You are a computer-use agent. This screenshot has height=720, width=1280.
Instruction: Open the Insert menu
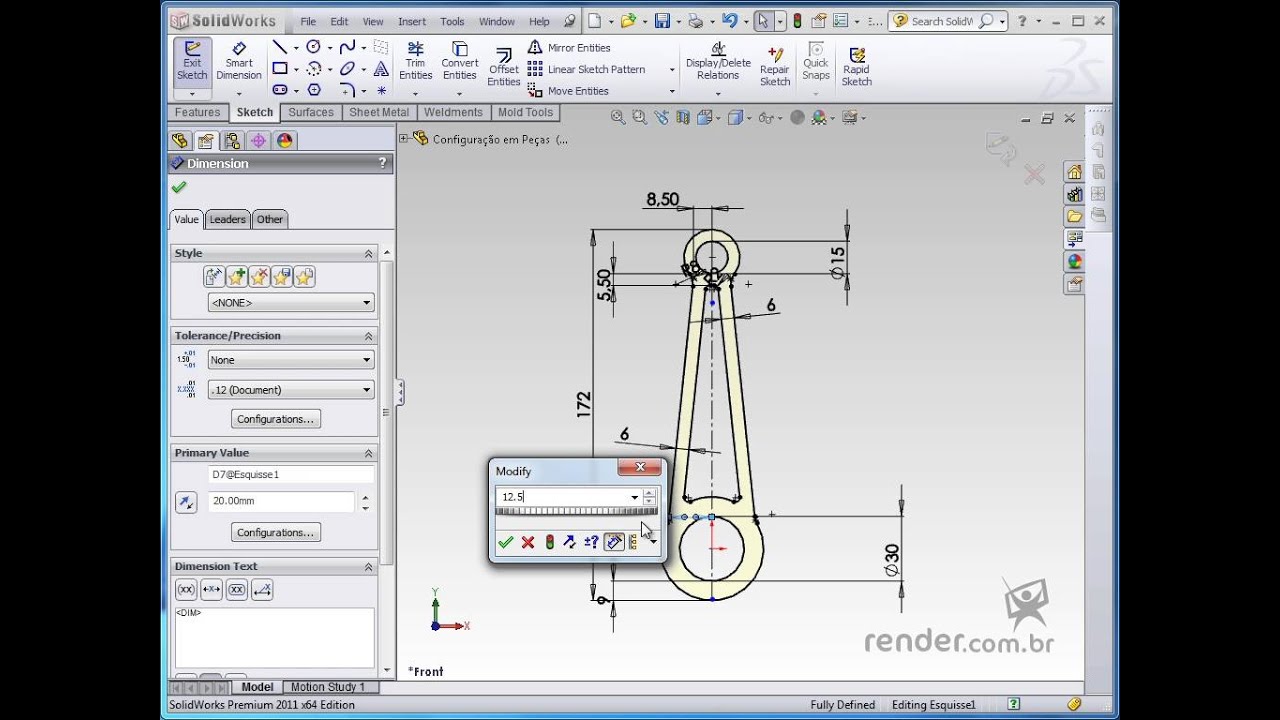412,21
